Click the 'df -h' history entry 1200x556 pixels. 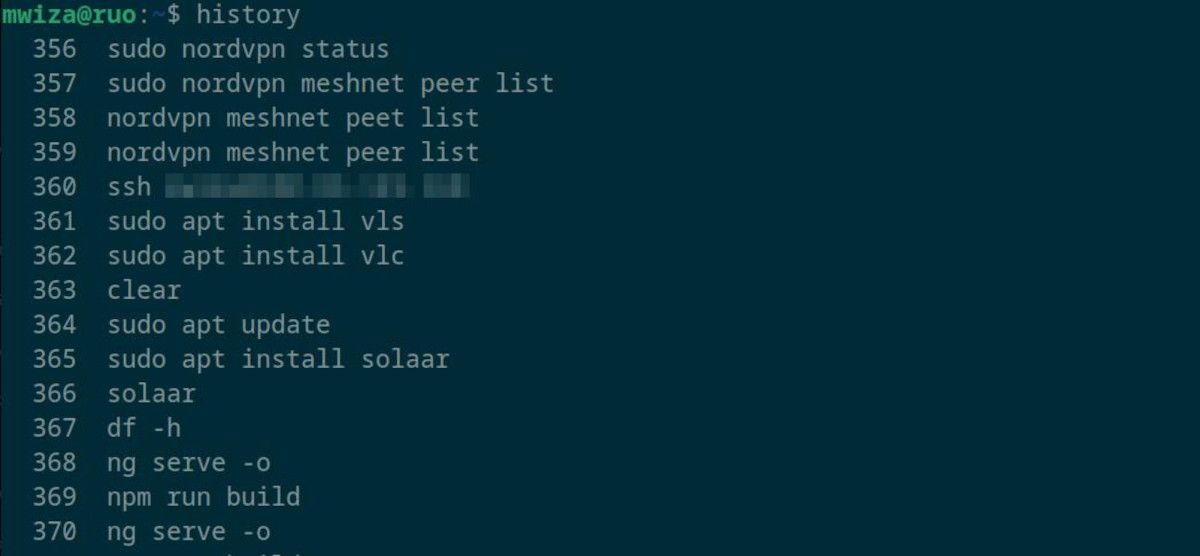[x=144, y=428]
